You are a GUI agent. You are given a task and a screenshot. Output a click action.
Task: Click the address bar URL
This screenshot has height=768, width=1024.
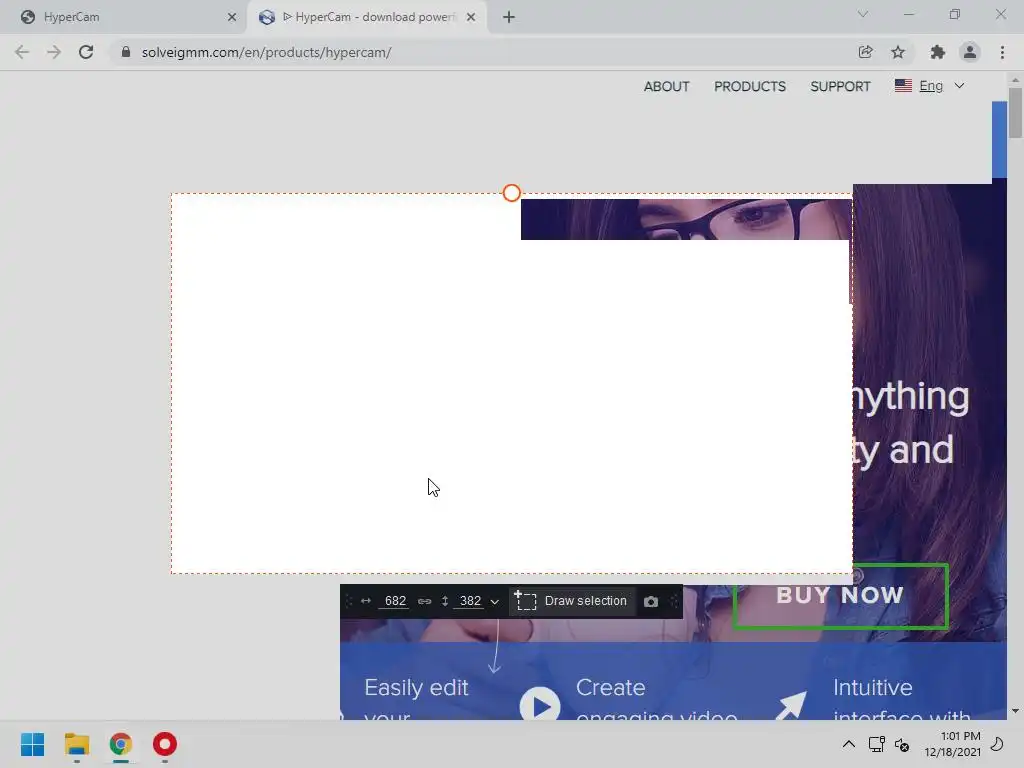[x=266, y=52]
